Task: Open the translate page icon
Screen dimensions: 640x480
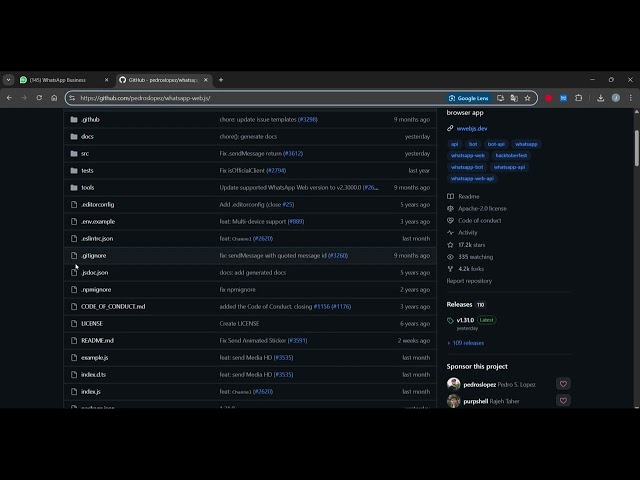Action: pyautogui.click(x=514, y=98)
